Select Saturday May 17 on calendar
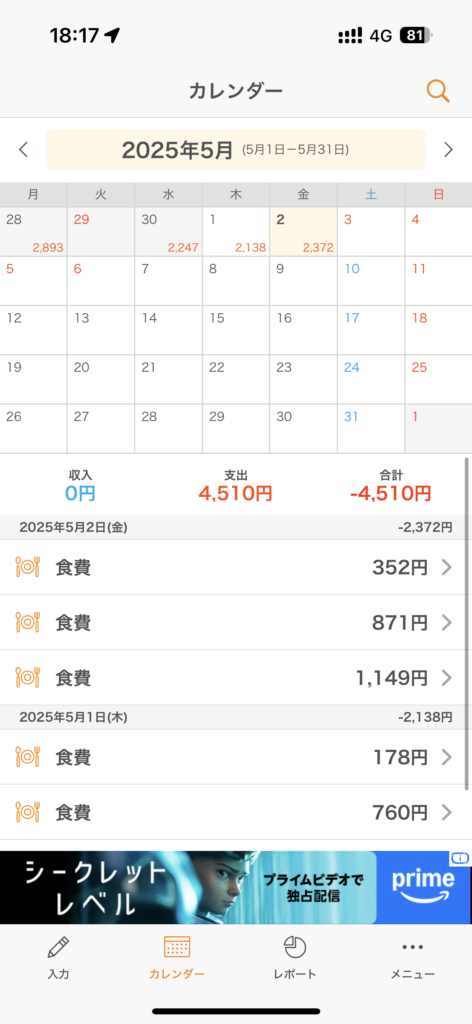The width and height of the screenshot is (472, 1024). (x=371, y=330)
